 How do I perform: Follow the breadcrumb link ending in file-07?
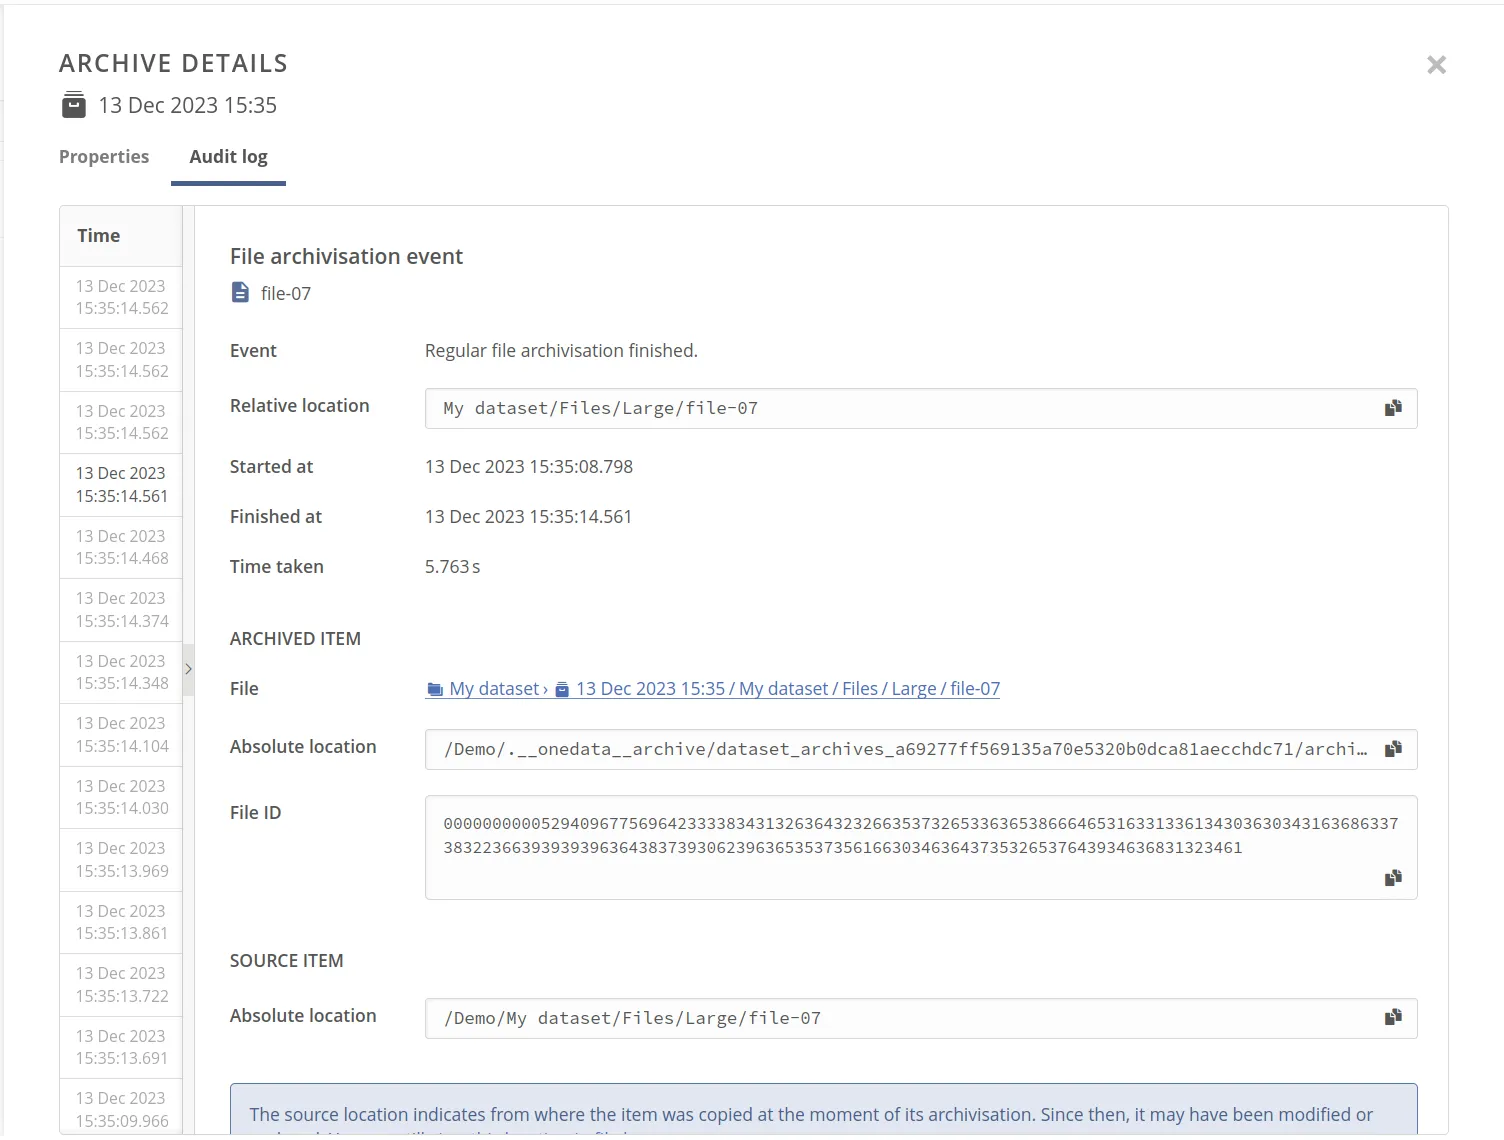coord(787,688)
